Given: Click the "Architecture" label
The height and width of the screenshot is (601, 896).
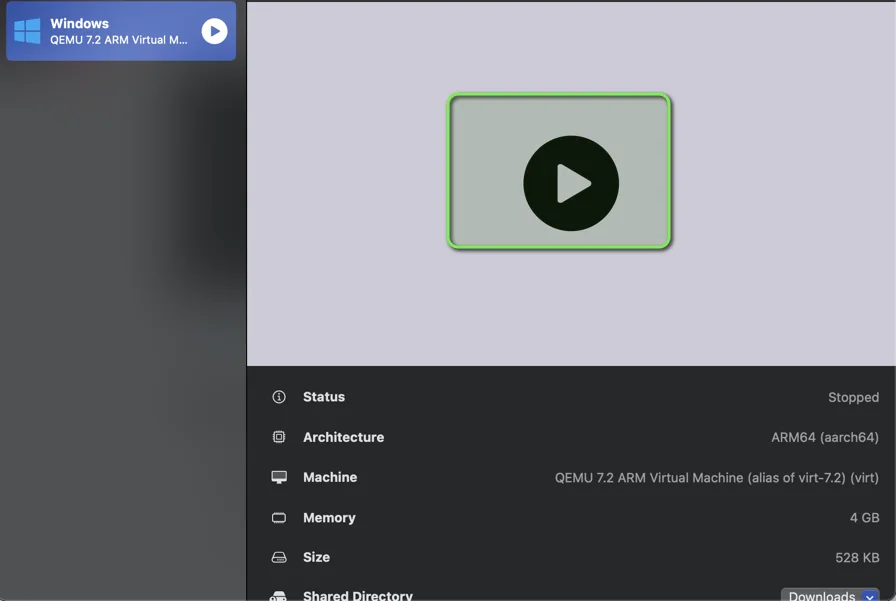Looking at the screenshot, I should click(343, 437).
